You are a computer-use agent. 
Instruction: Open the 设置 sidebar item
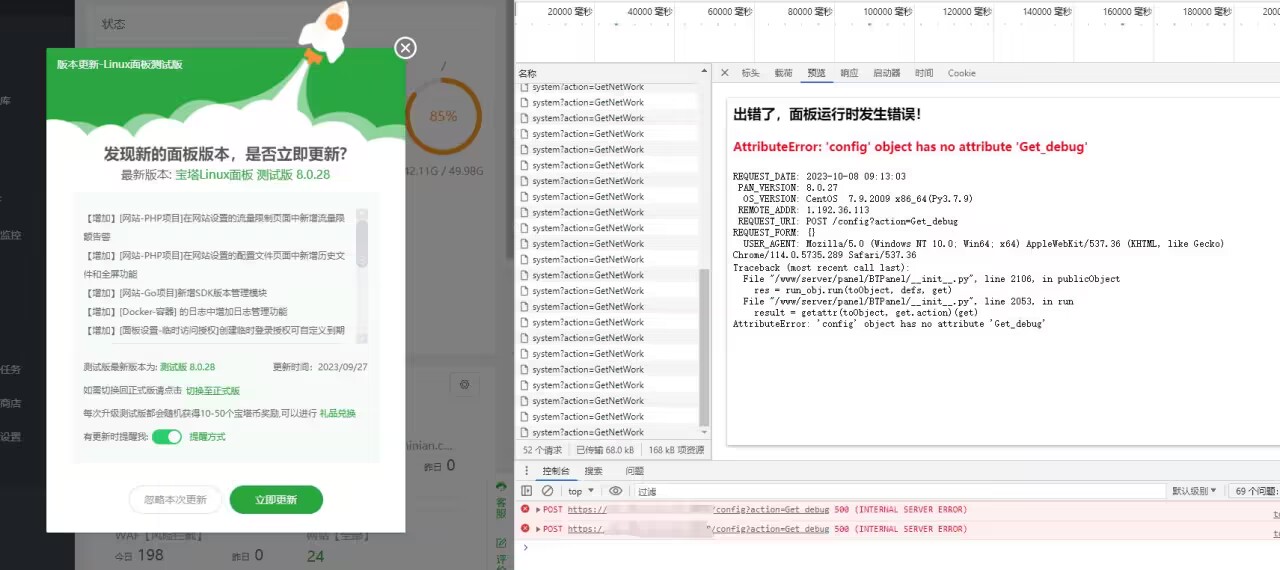(10, 437)
